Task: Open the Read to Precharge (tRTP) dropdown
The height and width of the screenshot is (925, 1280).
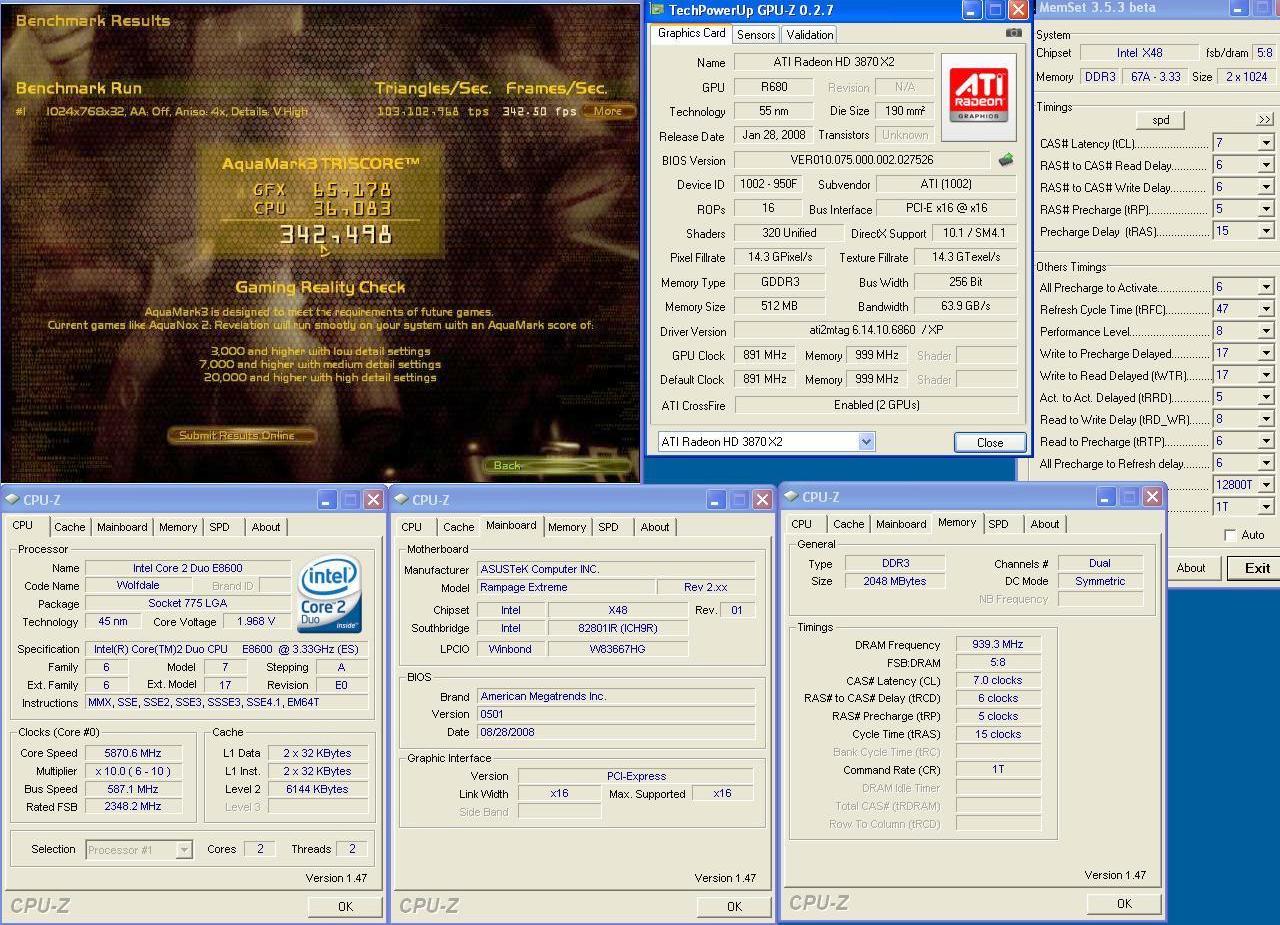Action: point(1265,441)
